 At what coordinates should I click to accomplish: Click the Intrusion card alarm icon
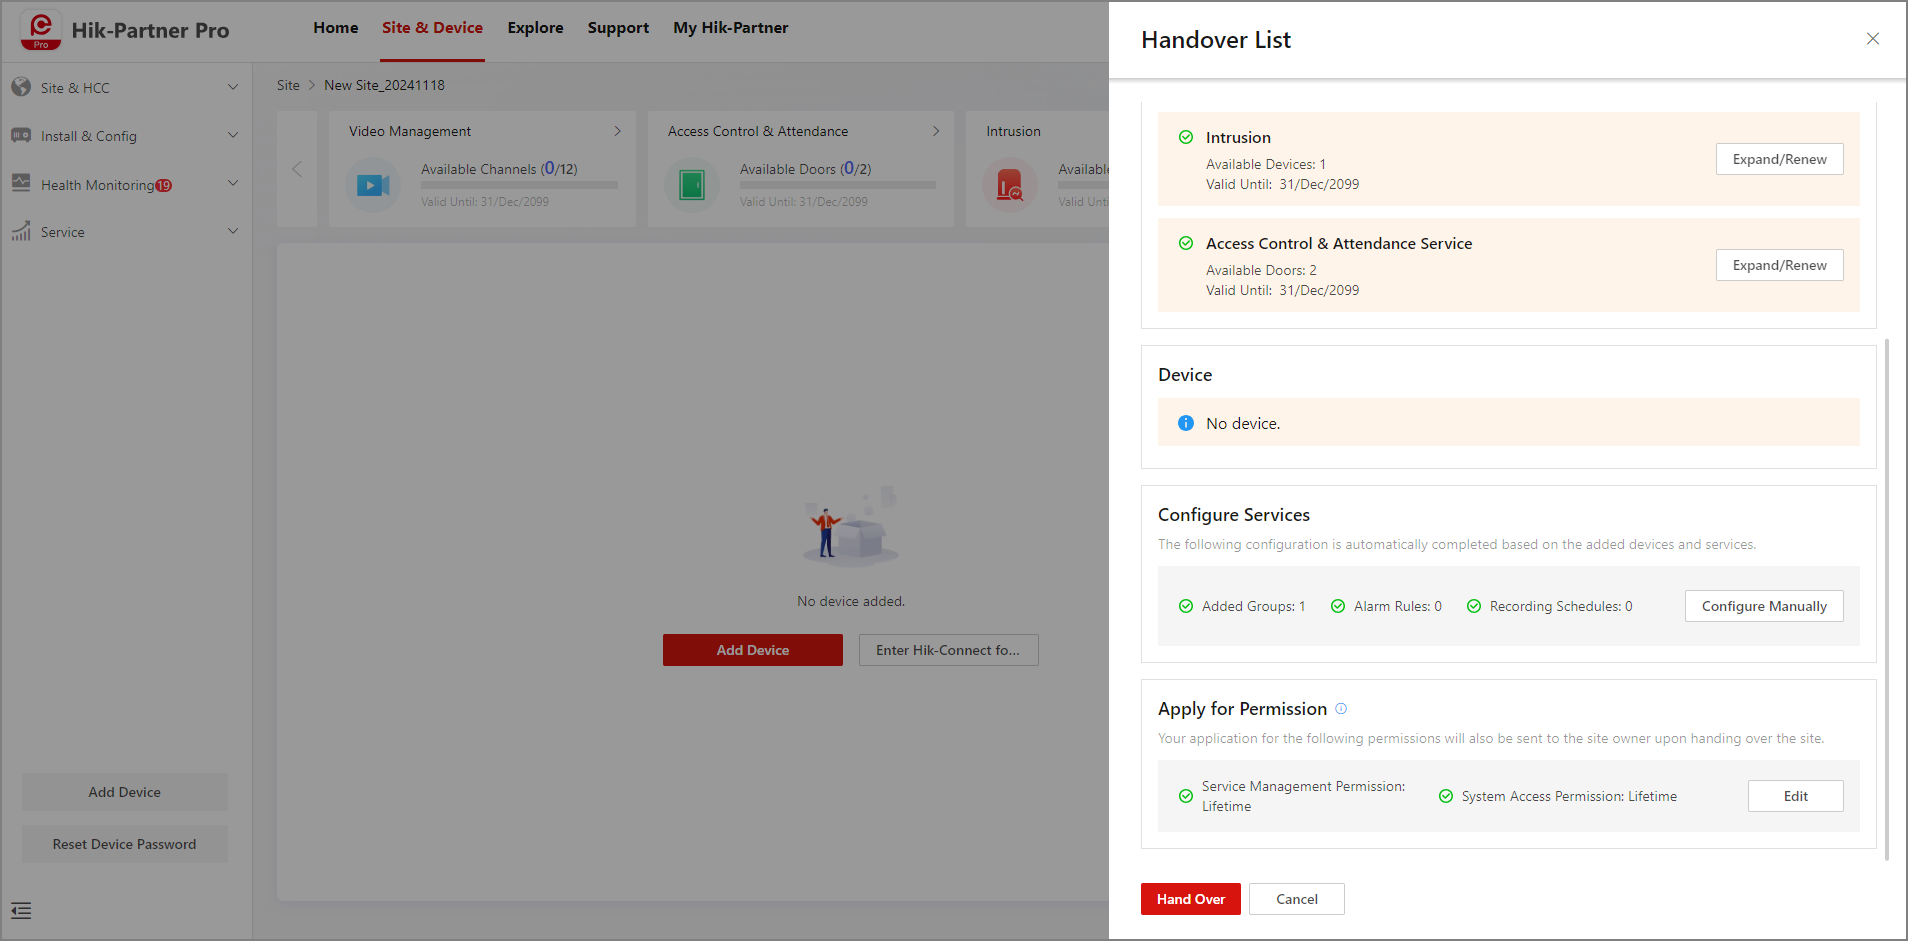pyautogui.click(x=1010, y=185)
